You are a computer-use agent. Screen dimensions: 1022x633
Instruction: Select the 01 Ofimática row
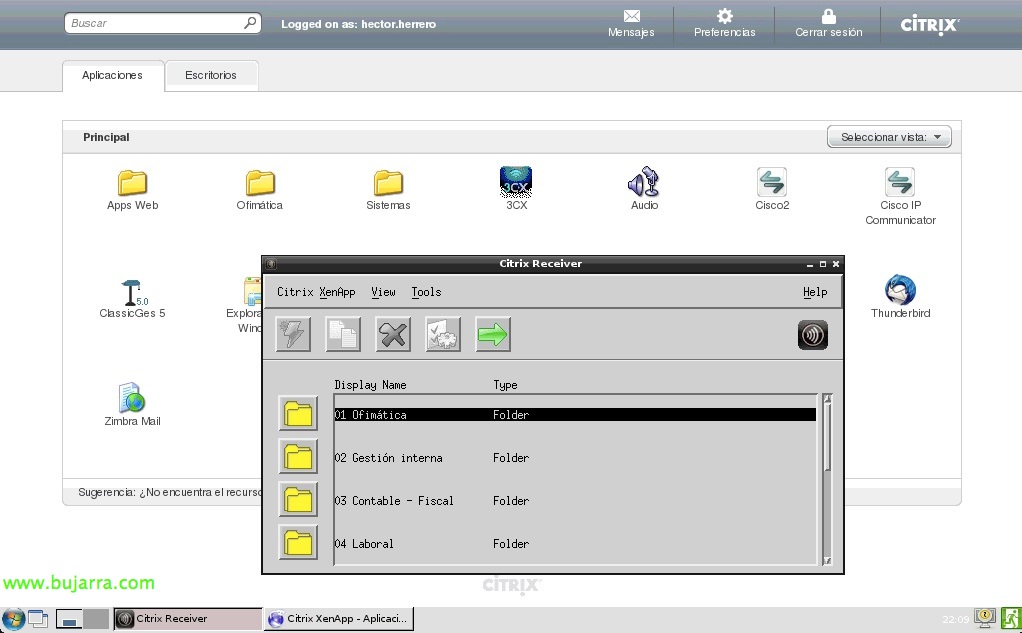[575, 415]
